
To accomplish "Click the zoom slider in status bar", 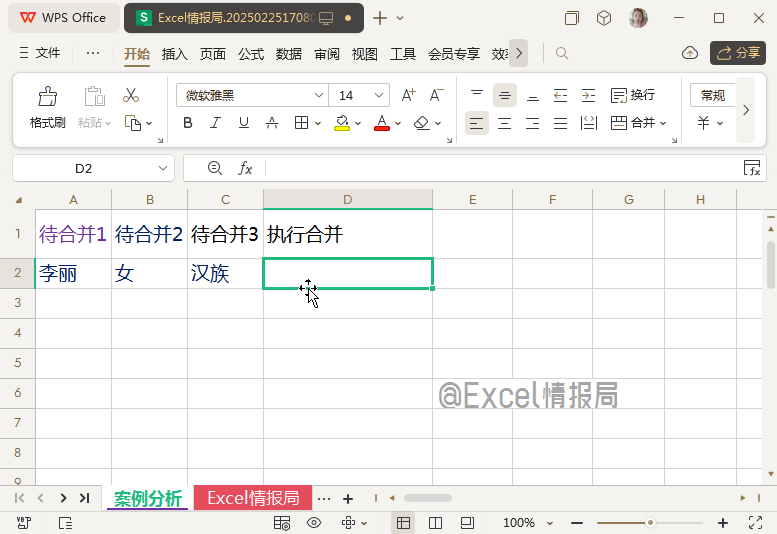I will pyautogui.click(x=651, y=523).
